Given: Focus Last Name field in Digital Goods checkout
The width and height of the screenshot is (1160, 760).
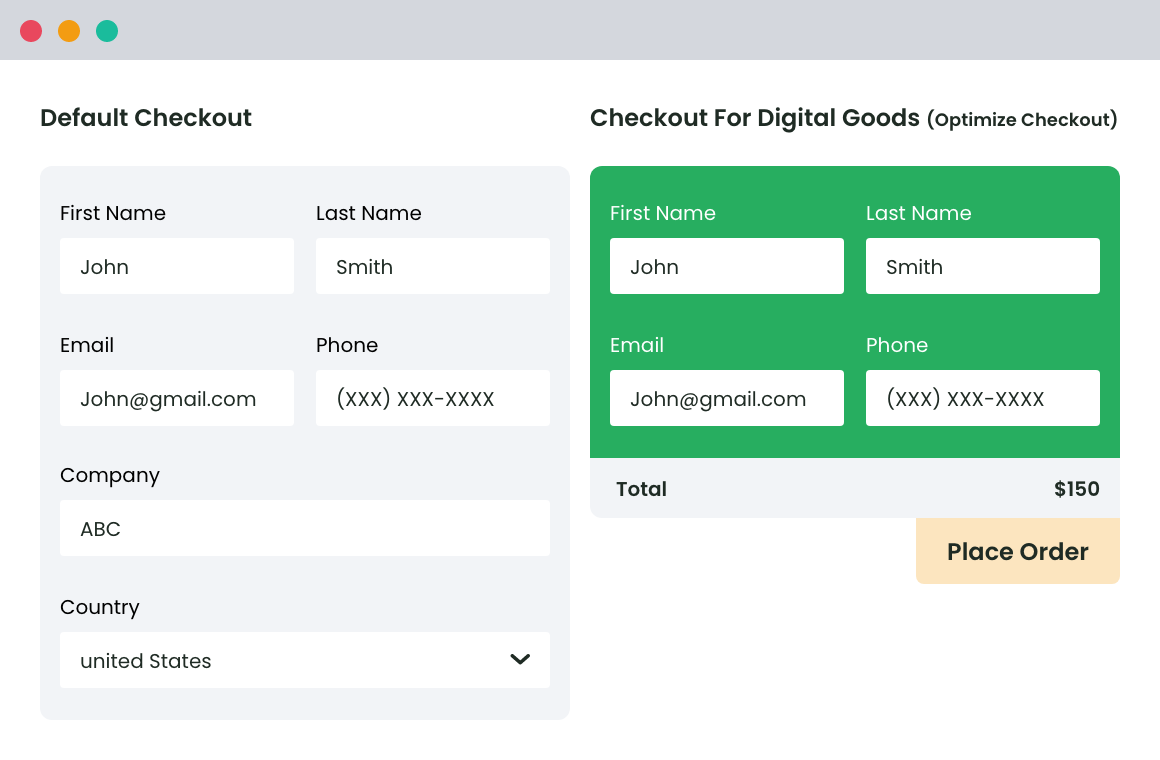Looking at the screenshot, I should [x=982, y=266].
